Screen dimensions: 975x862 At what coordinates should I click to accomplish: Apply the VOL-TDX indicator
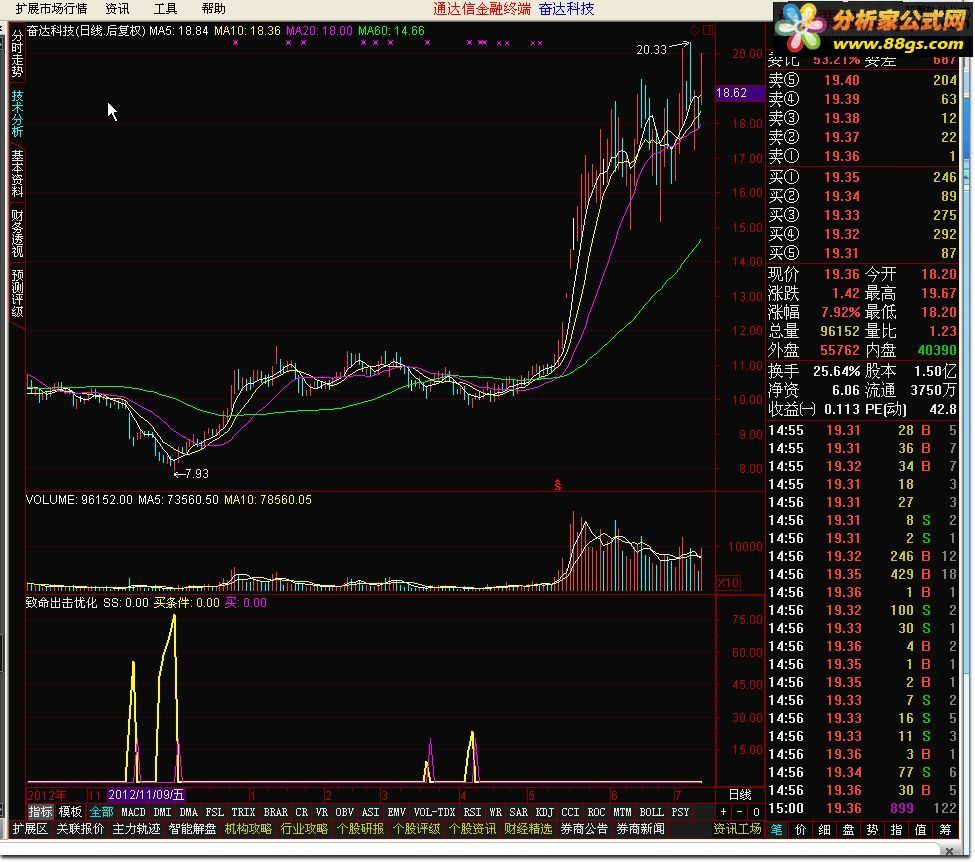pyautogui.click(x=434, y=812)
